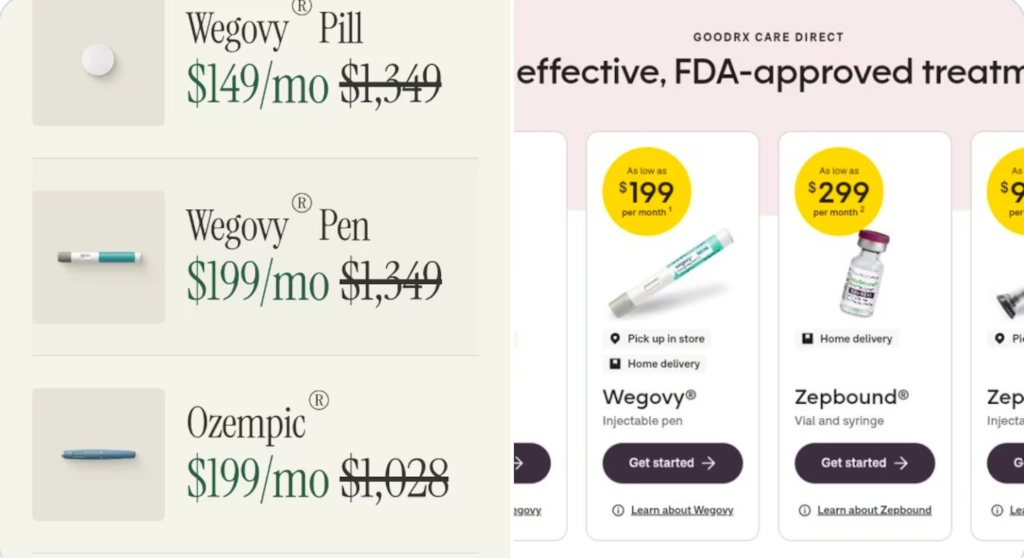The height and width of the screenshot is (558, 1024).
Task: Click the arrow icon in Zepbound's Get started button
Action: [x=901, y=463]
